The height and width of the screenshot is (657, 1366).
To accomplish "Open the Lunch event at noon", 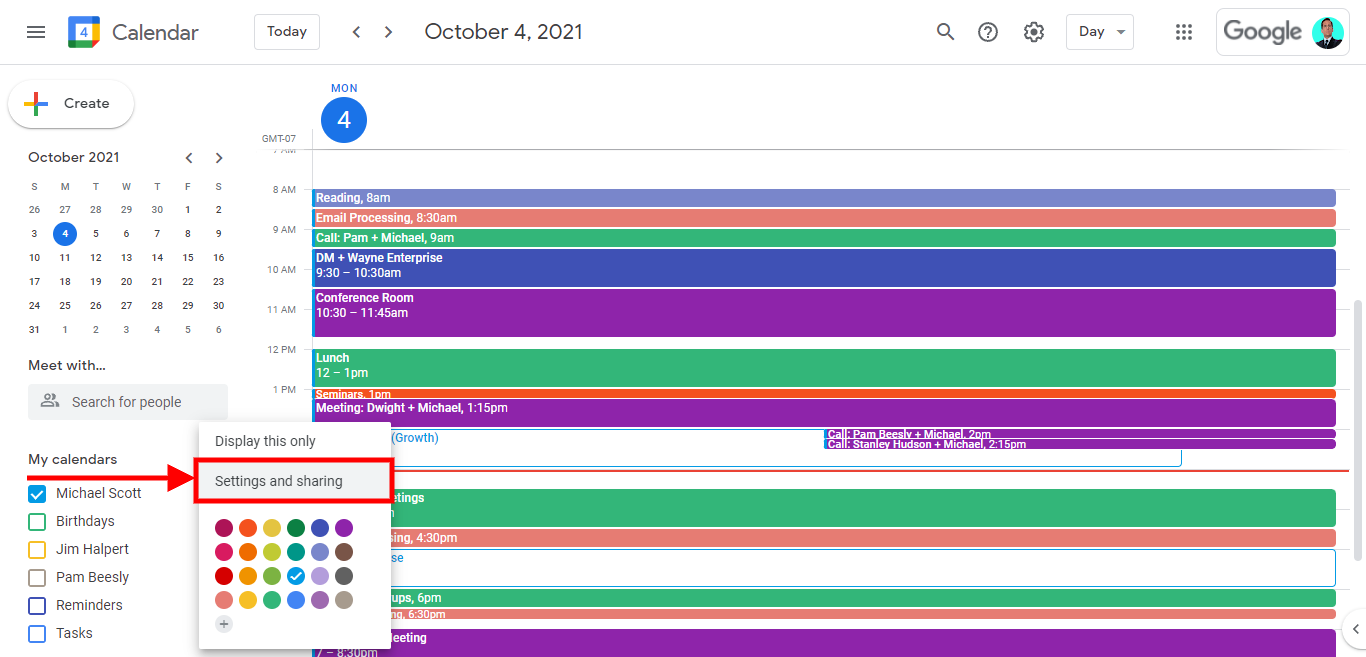I will 700,366.
